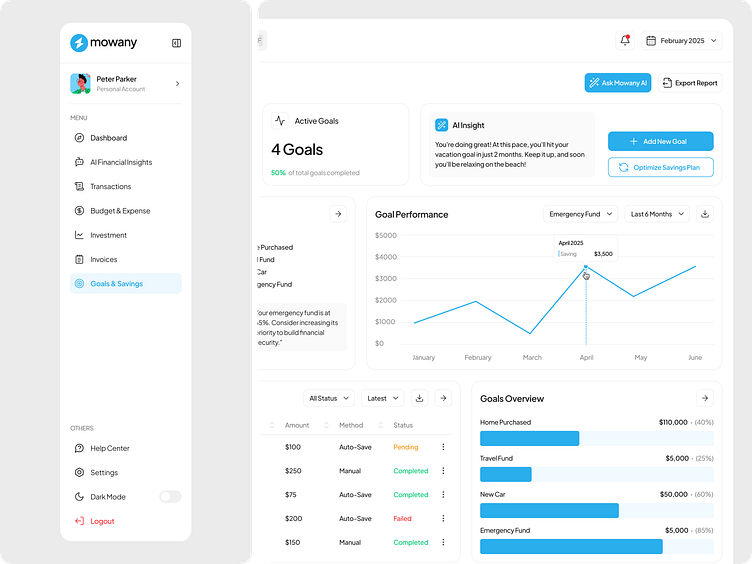Click download icon next to Latest filter
Screen dimensions: 752x564
coord(420,398)
